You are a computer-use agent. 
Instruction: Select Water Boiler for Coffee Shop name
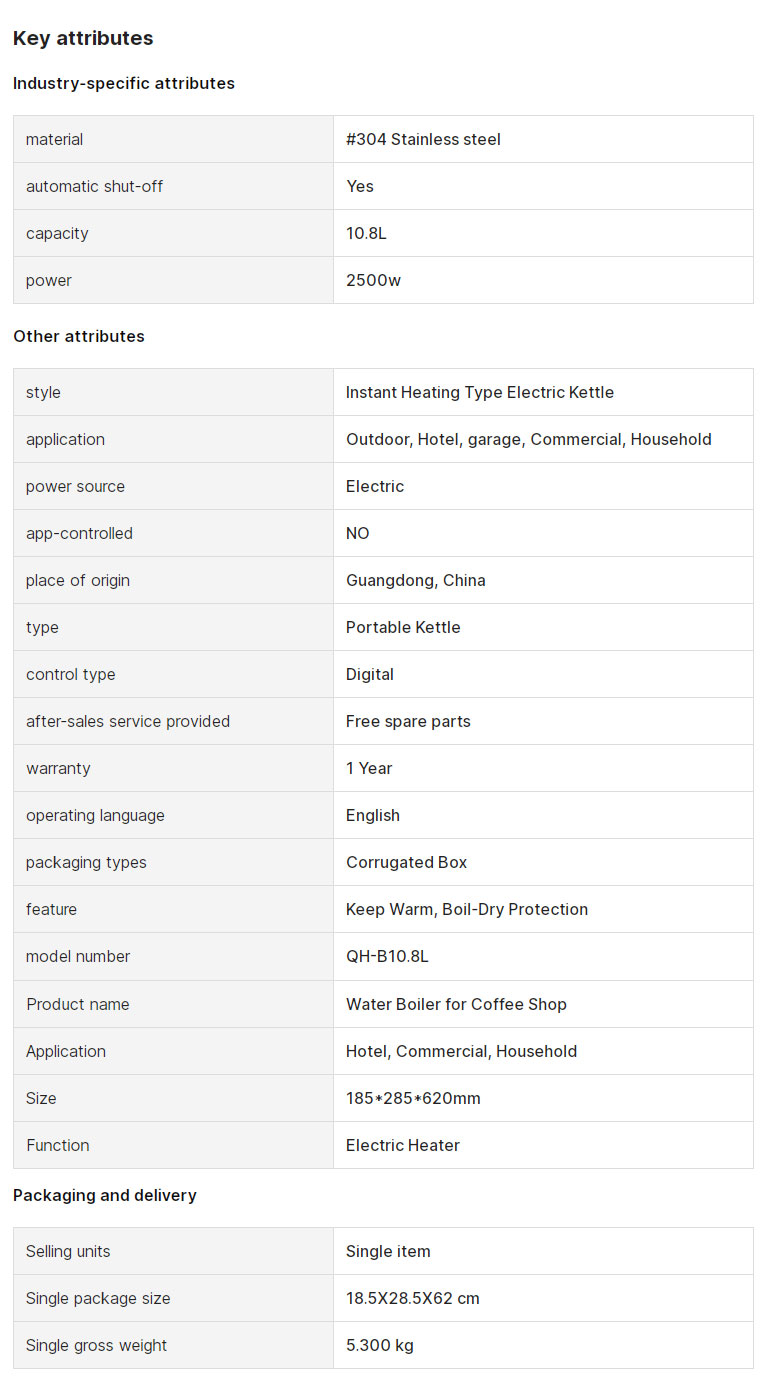pos(456,1004)
